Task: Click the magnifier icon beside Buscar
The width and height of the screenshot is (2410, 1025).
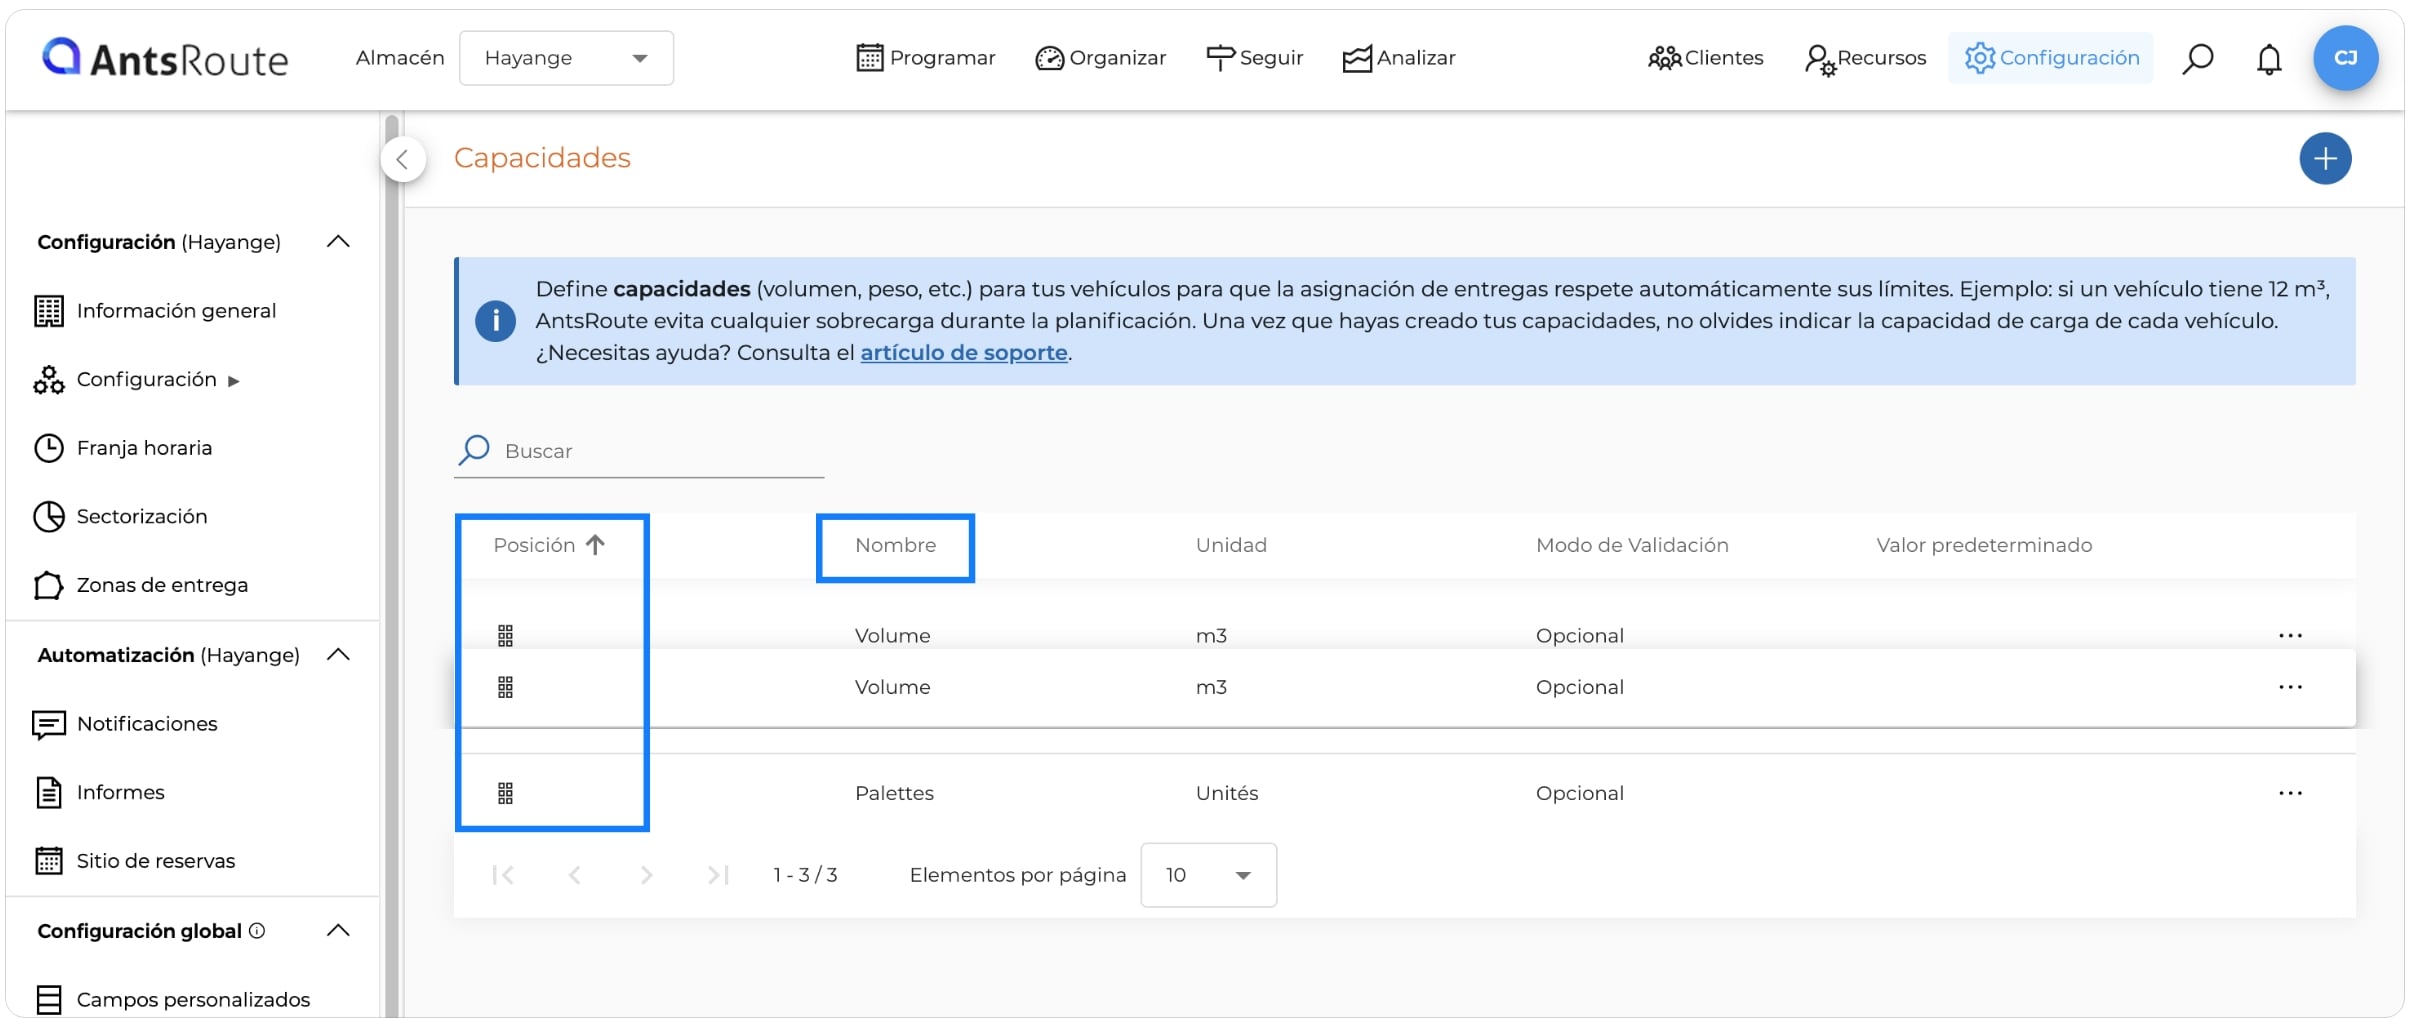Action: pyautogui.click(x=473, y=450)
